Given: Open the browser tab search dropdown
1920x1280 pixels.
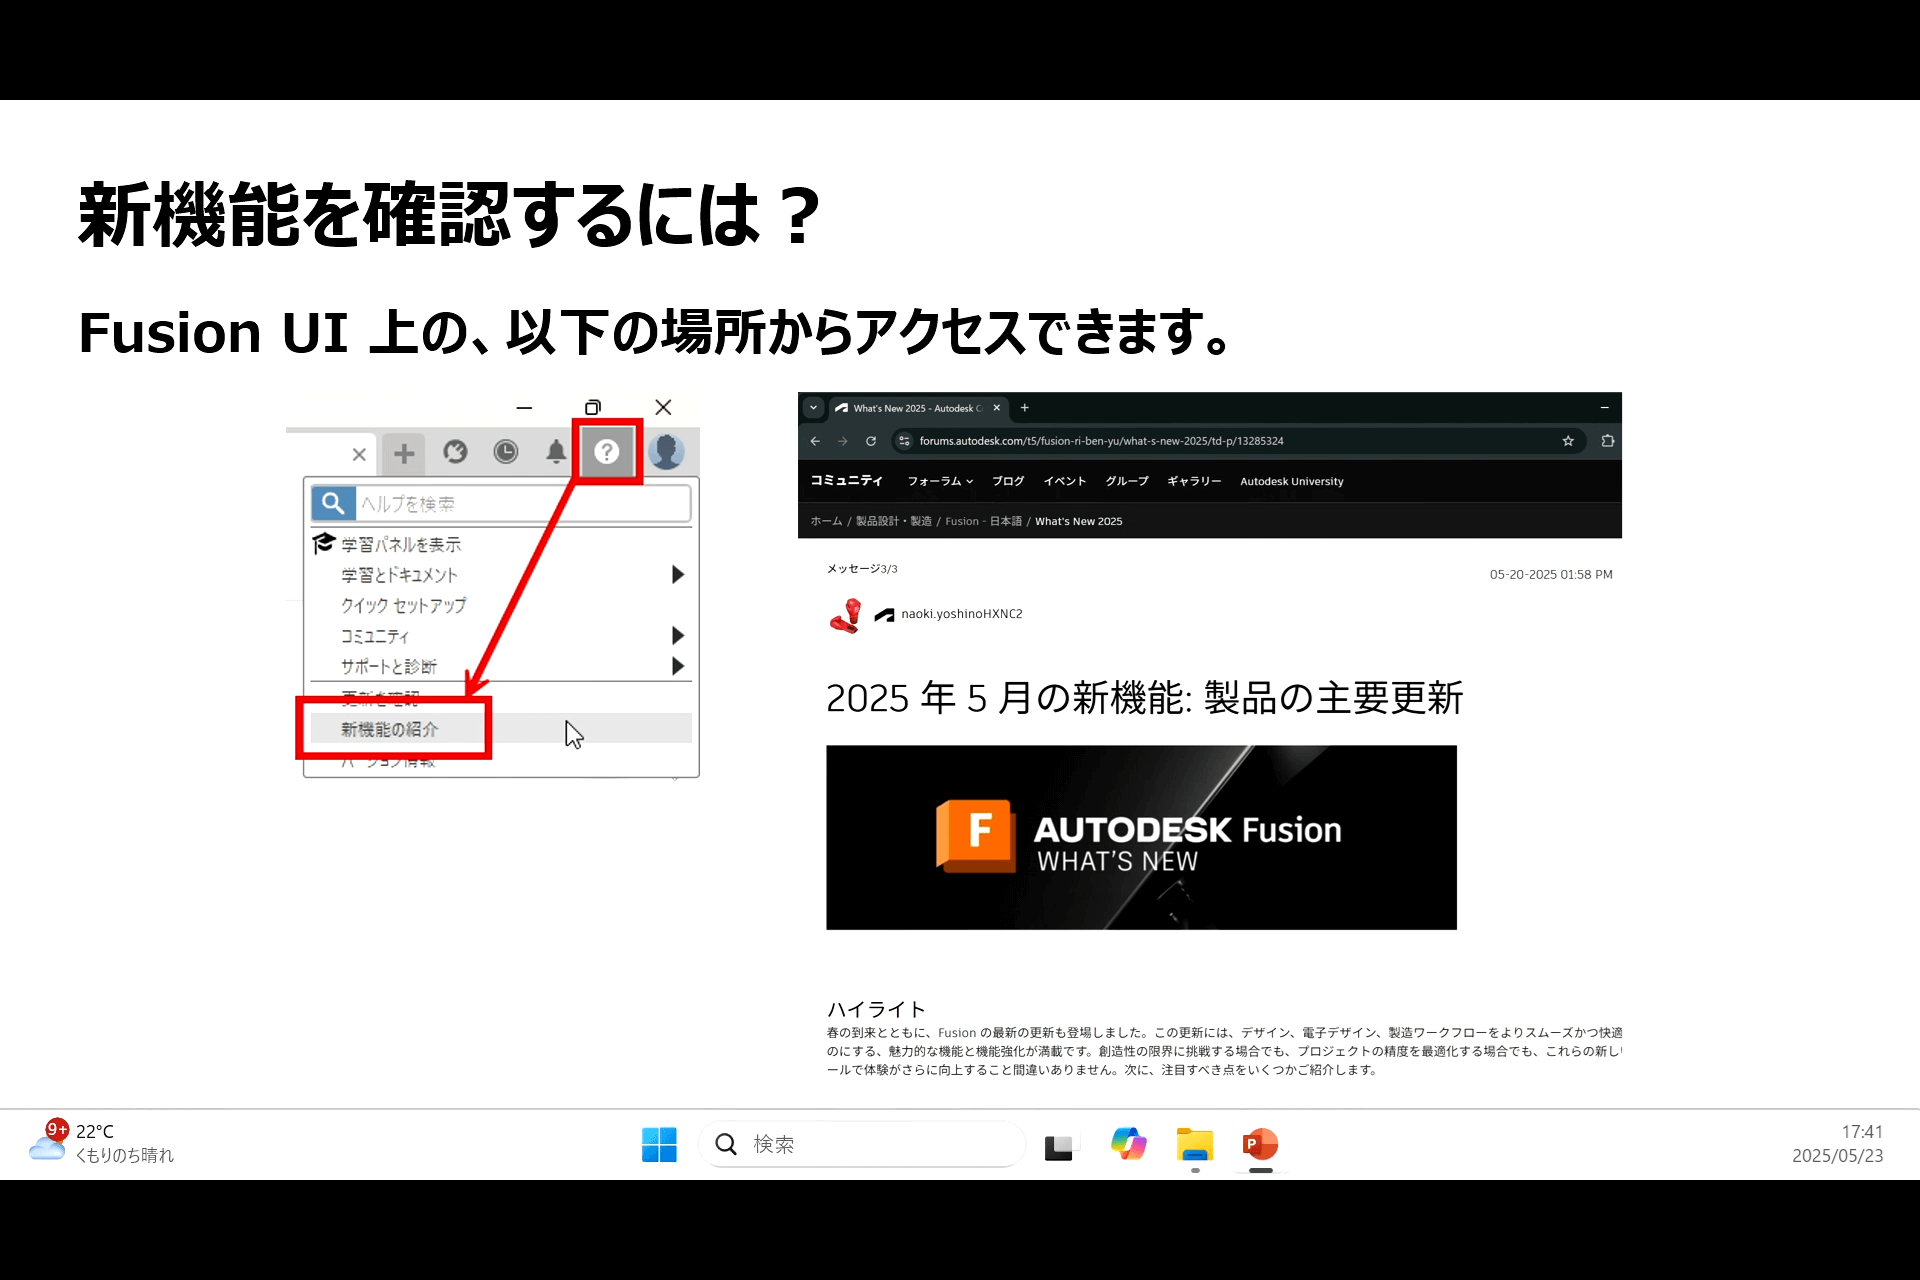Looking at the screenshot, I should point(814,408).
